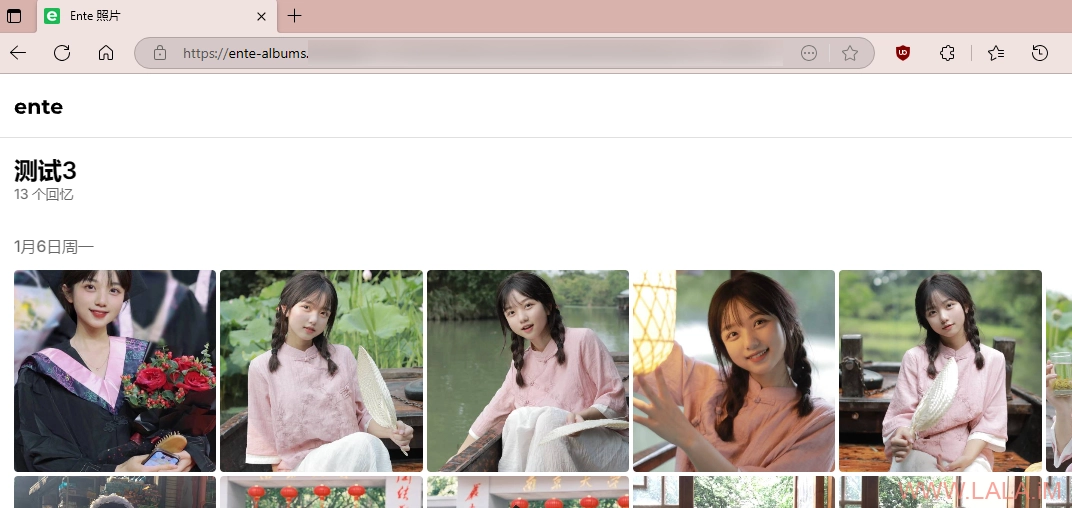1072x508 pixels.
Task: Open the address bar more options icon
Action: [809, 53]
